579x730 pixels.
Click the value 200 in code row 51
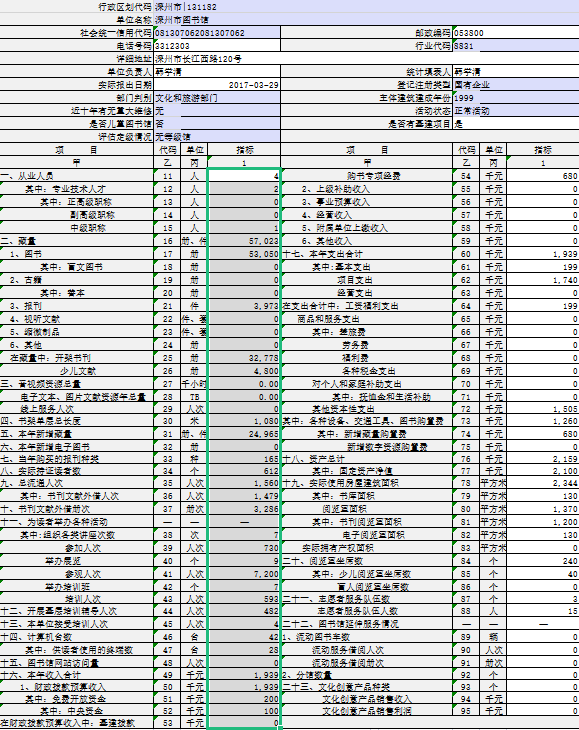(244, 699)
